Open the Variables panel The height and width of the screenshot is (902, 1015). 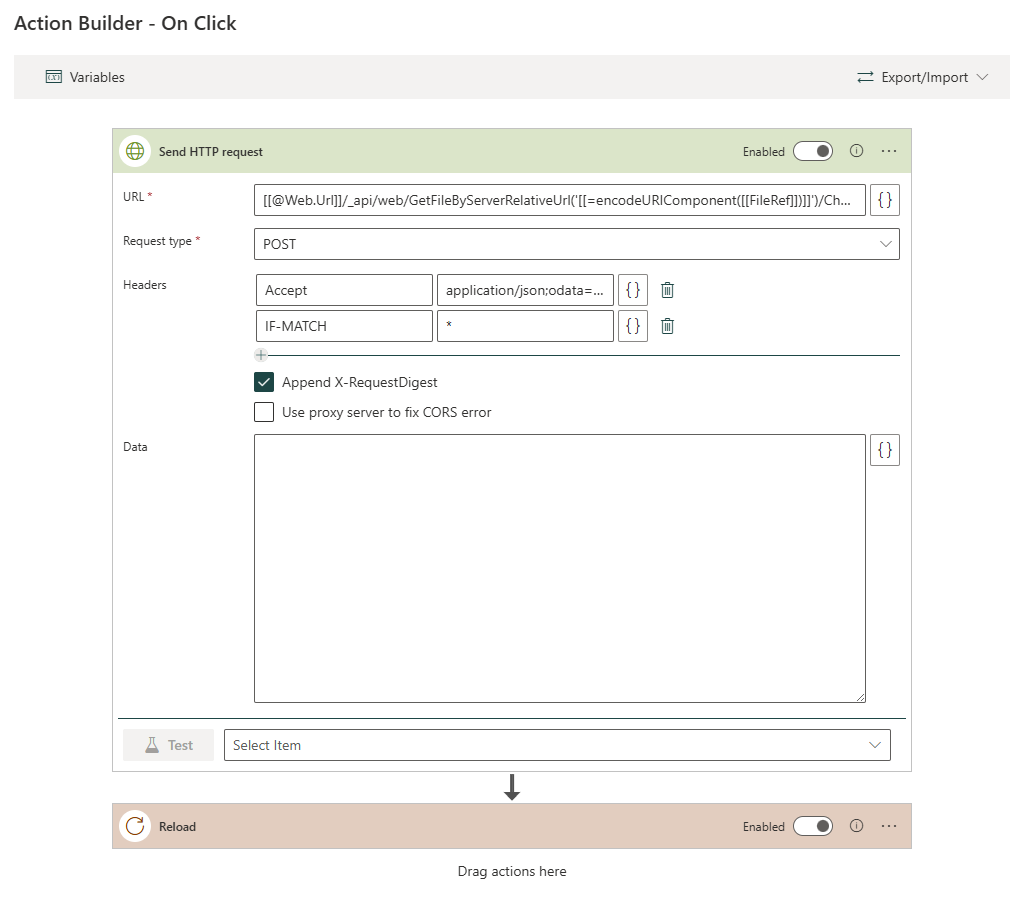(86, 77)
